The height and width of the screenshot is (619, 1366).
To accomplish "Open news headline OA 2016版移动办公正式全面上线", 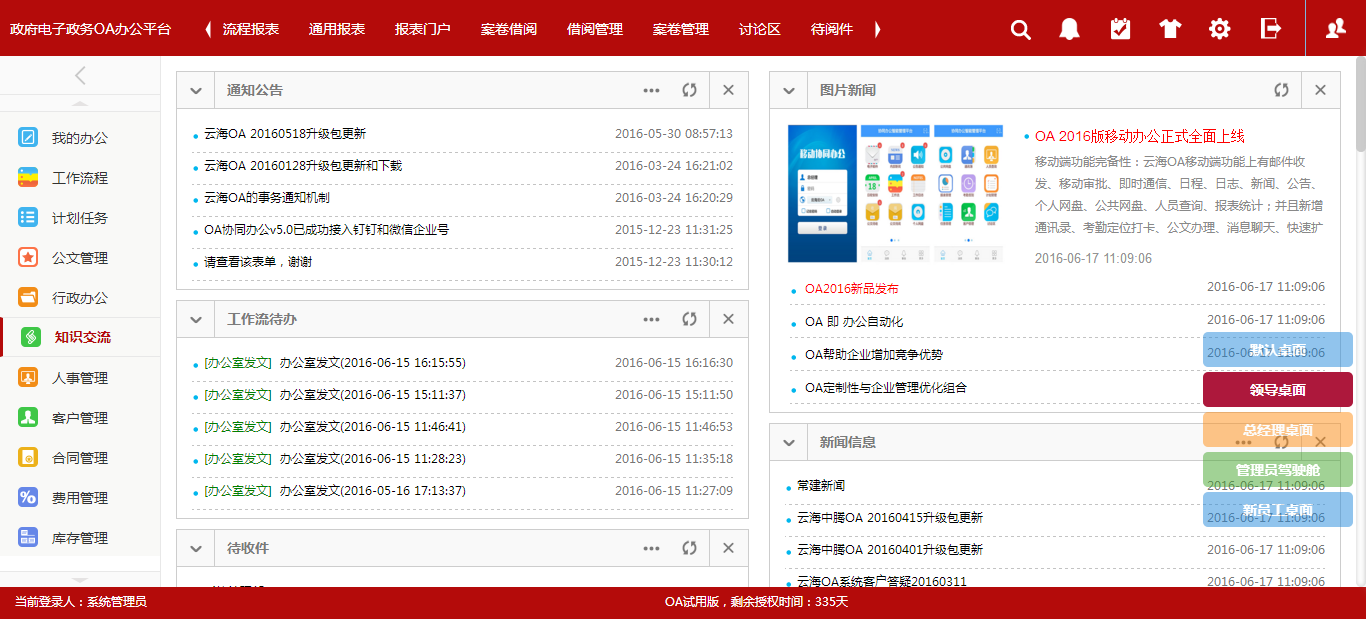I will coord(1140,136).
